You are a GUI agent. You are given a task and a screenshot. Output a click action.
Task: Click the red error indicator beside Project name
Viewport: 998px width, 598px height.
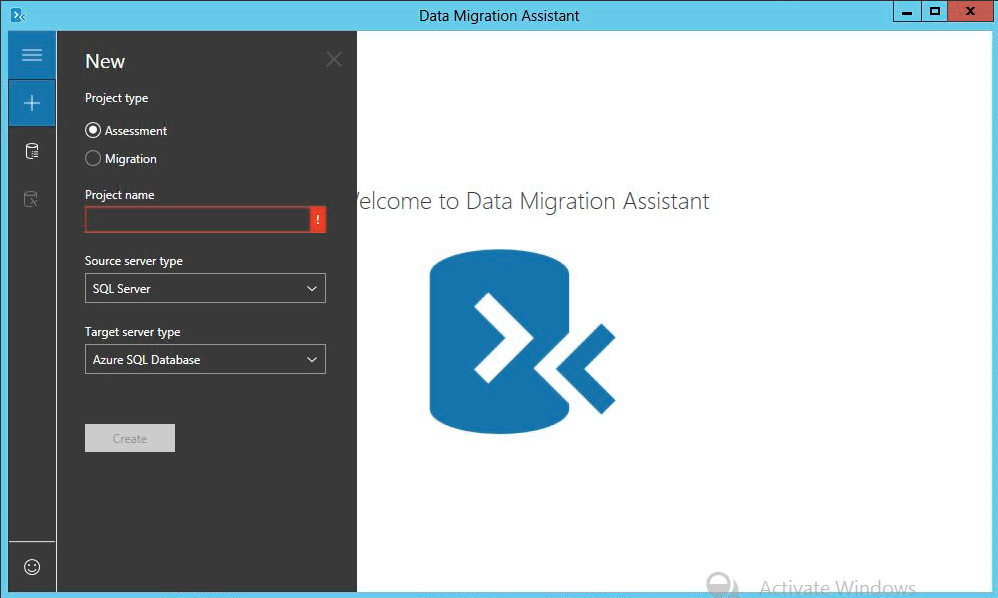(318, 219)
